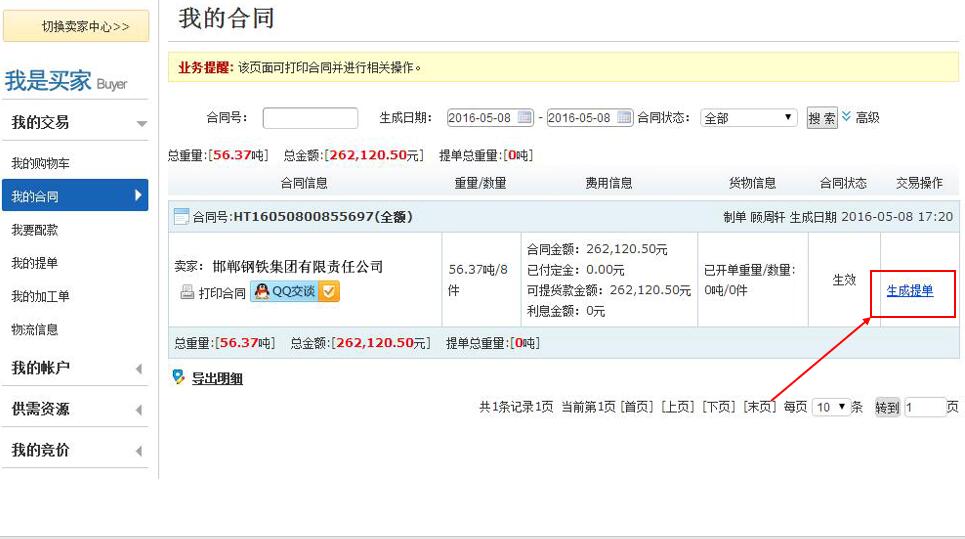This screenshot has height=539, width=965.
Task: Open the end date calendar picker
Action: (x=625, y=117)
